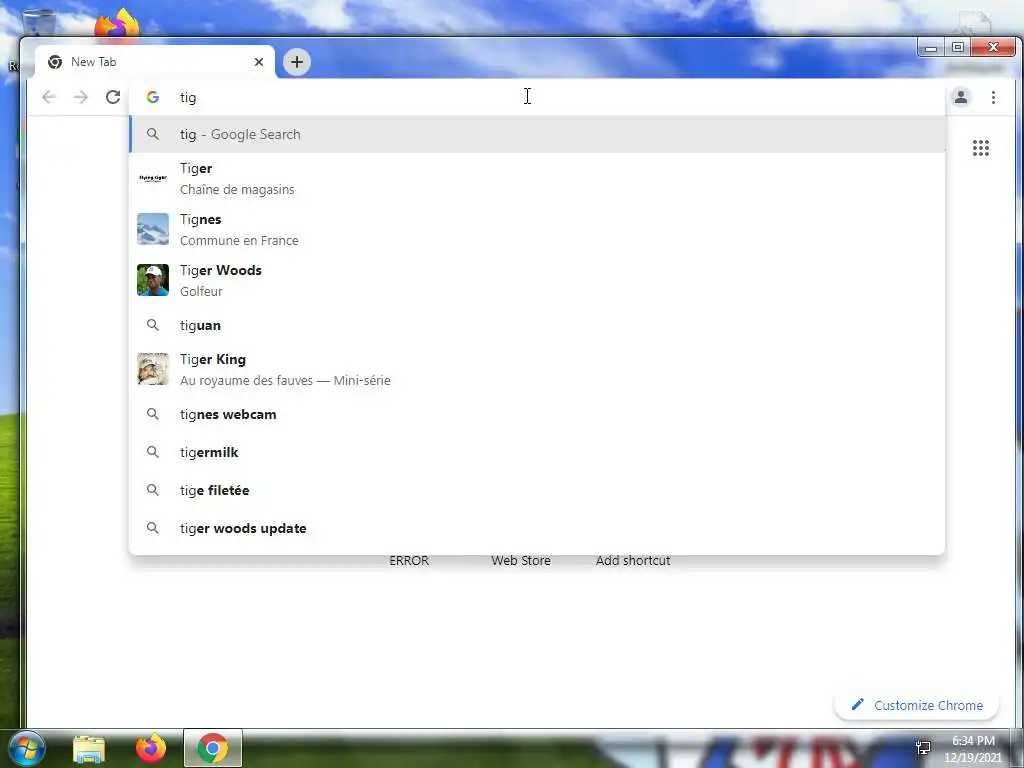1024x768 pixels.
Task: Click the magnifier icon beside 'tigermilk'
Action: tap(153, 452)
